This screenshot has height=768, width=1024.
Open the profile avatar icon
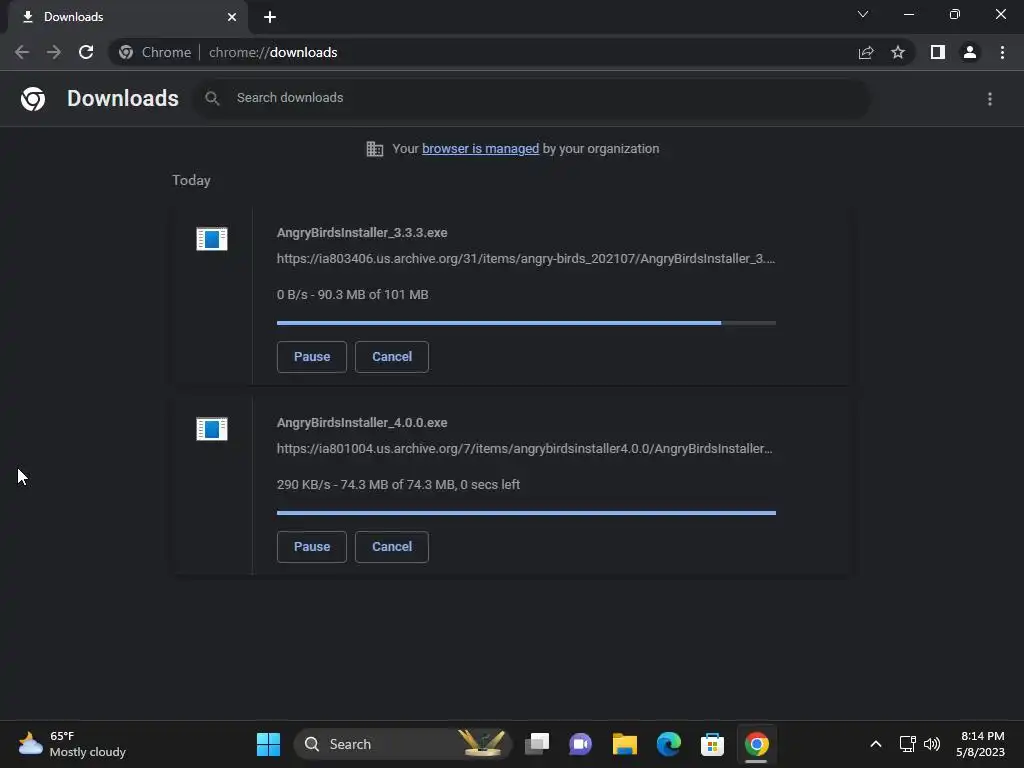coord(970,52)
